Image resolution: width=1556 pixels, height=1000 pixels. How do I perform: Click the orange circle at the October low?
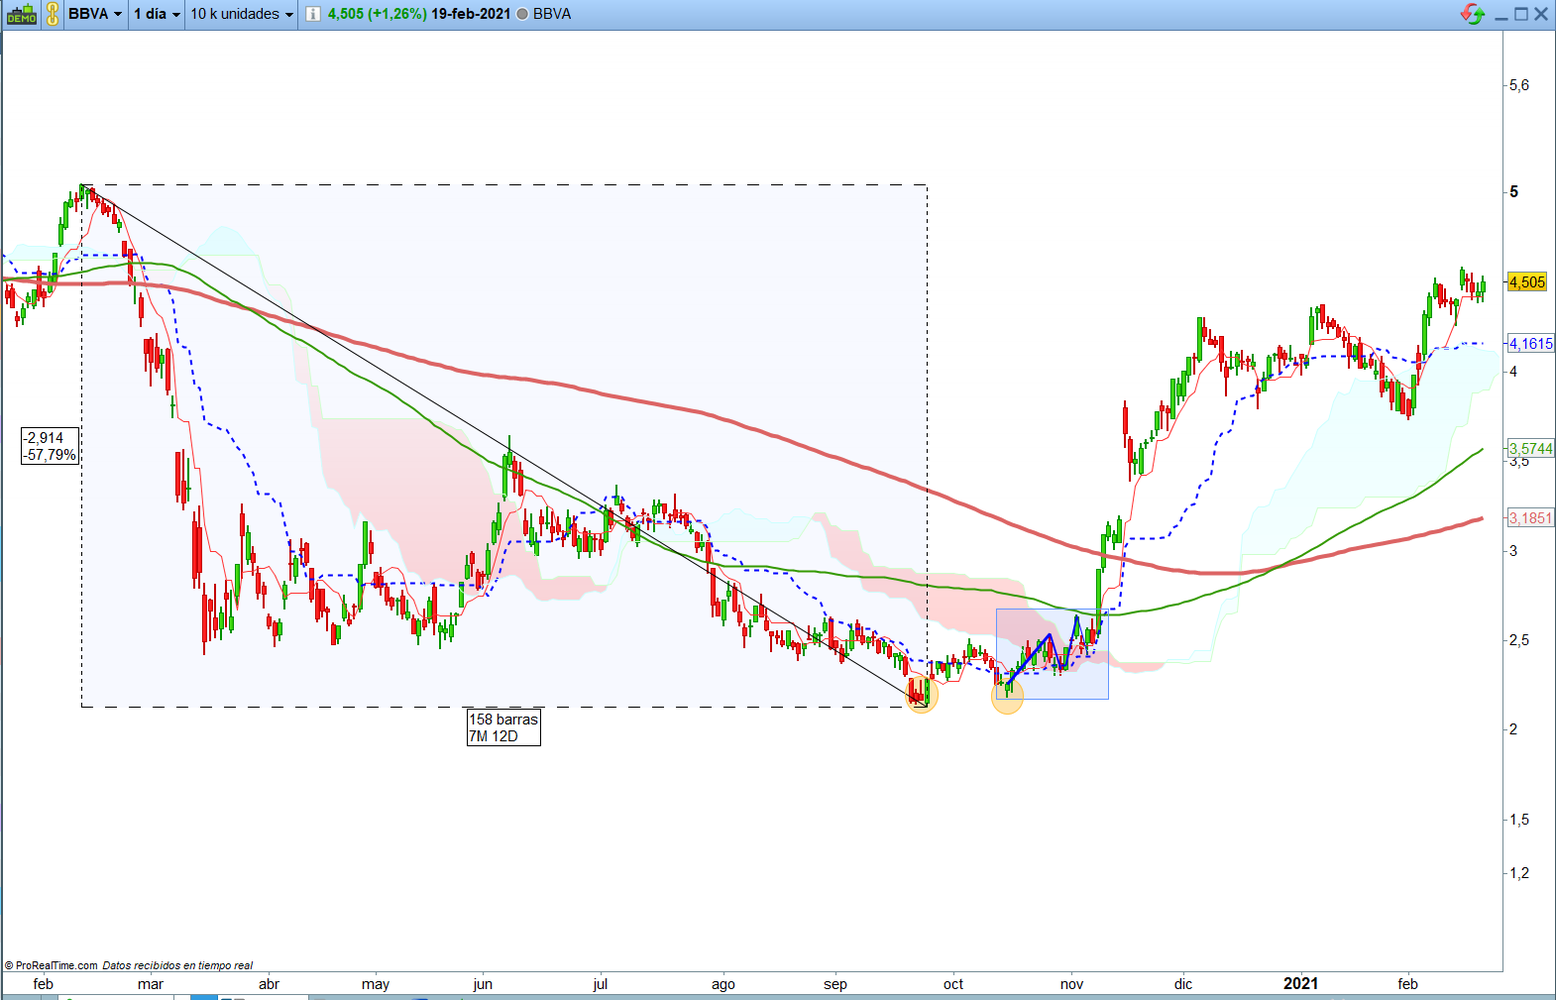[x=1007, y=697]
